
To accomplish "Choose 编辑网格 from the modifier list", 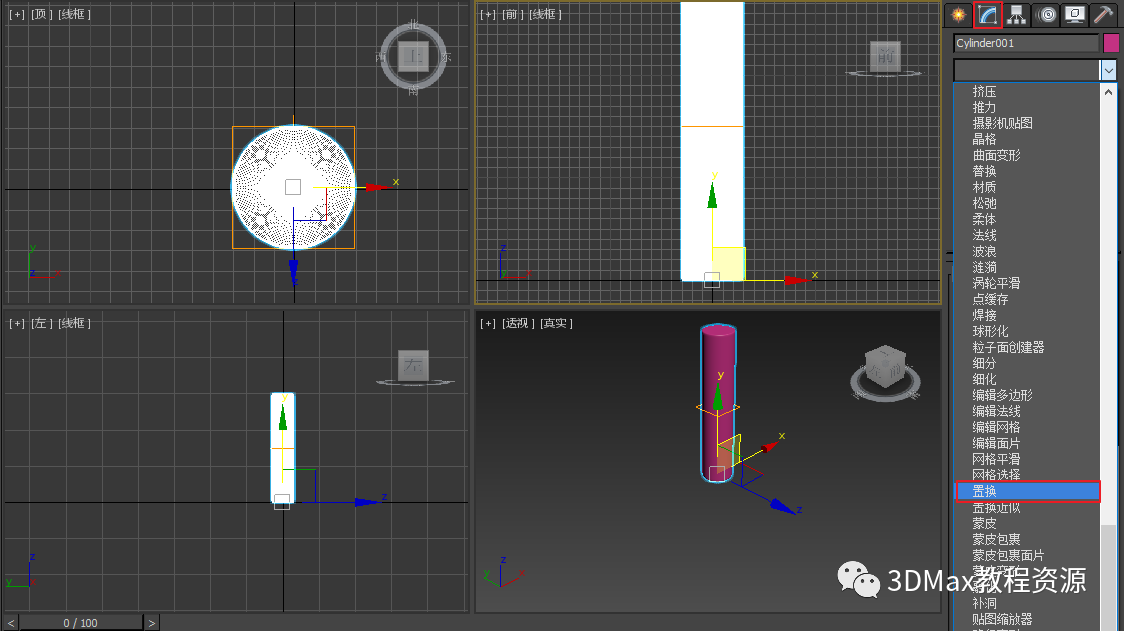I will [x=996, y=427].
